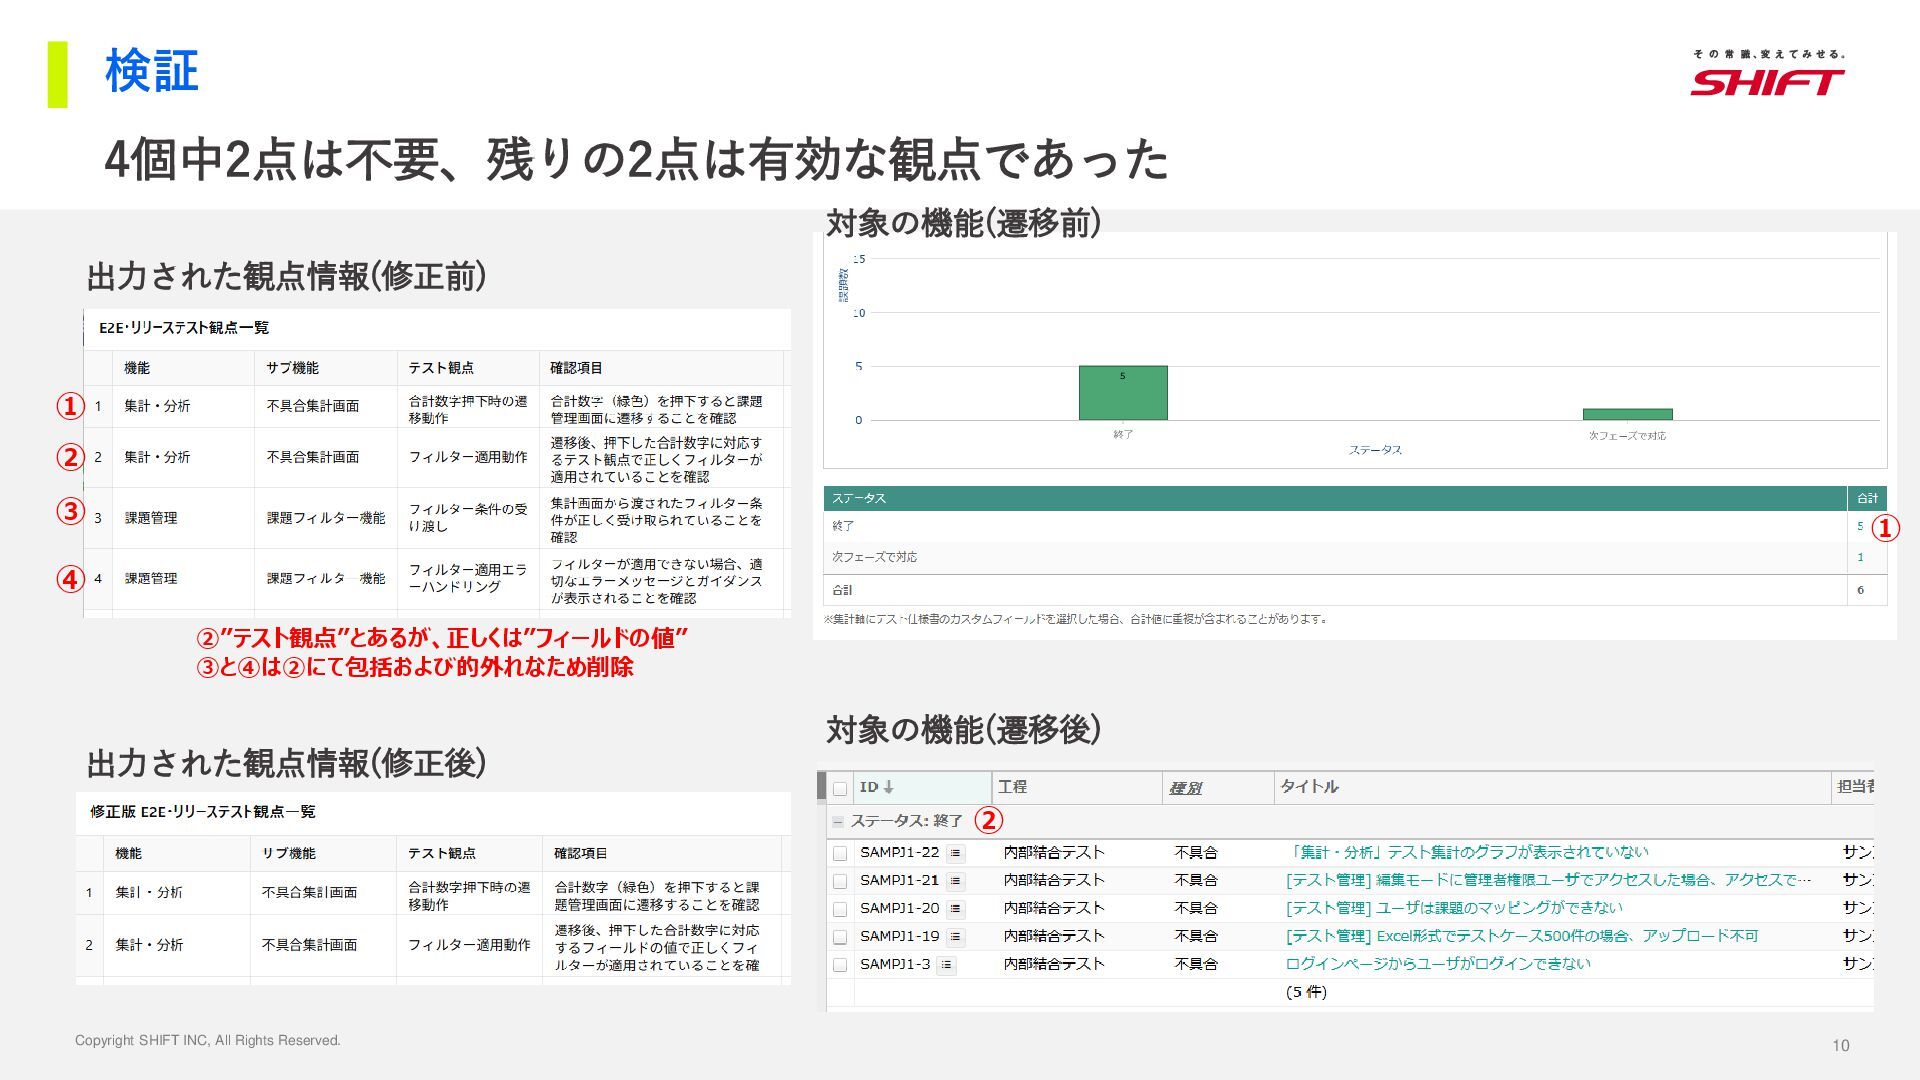
Task: Click the ステータス header in summary table
Action: pos(858,498)
